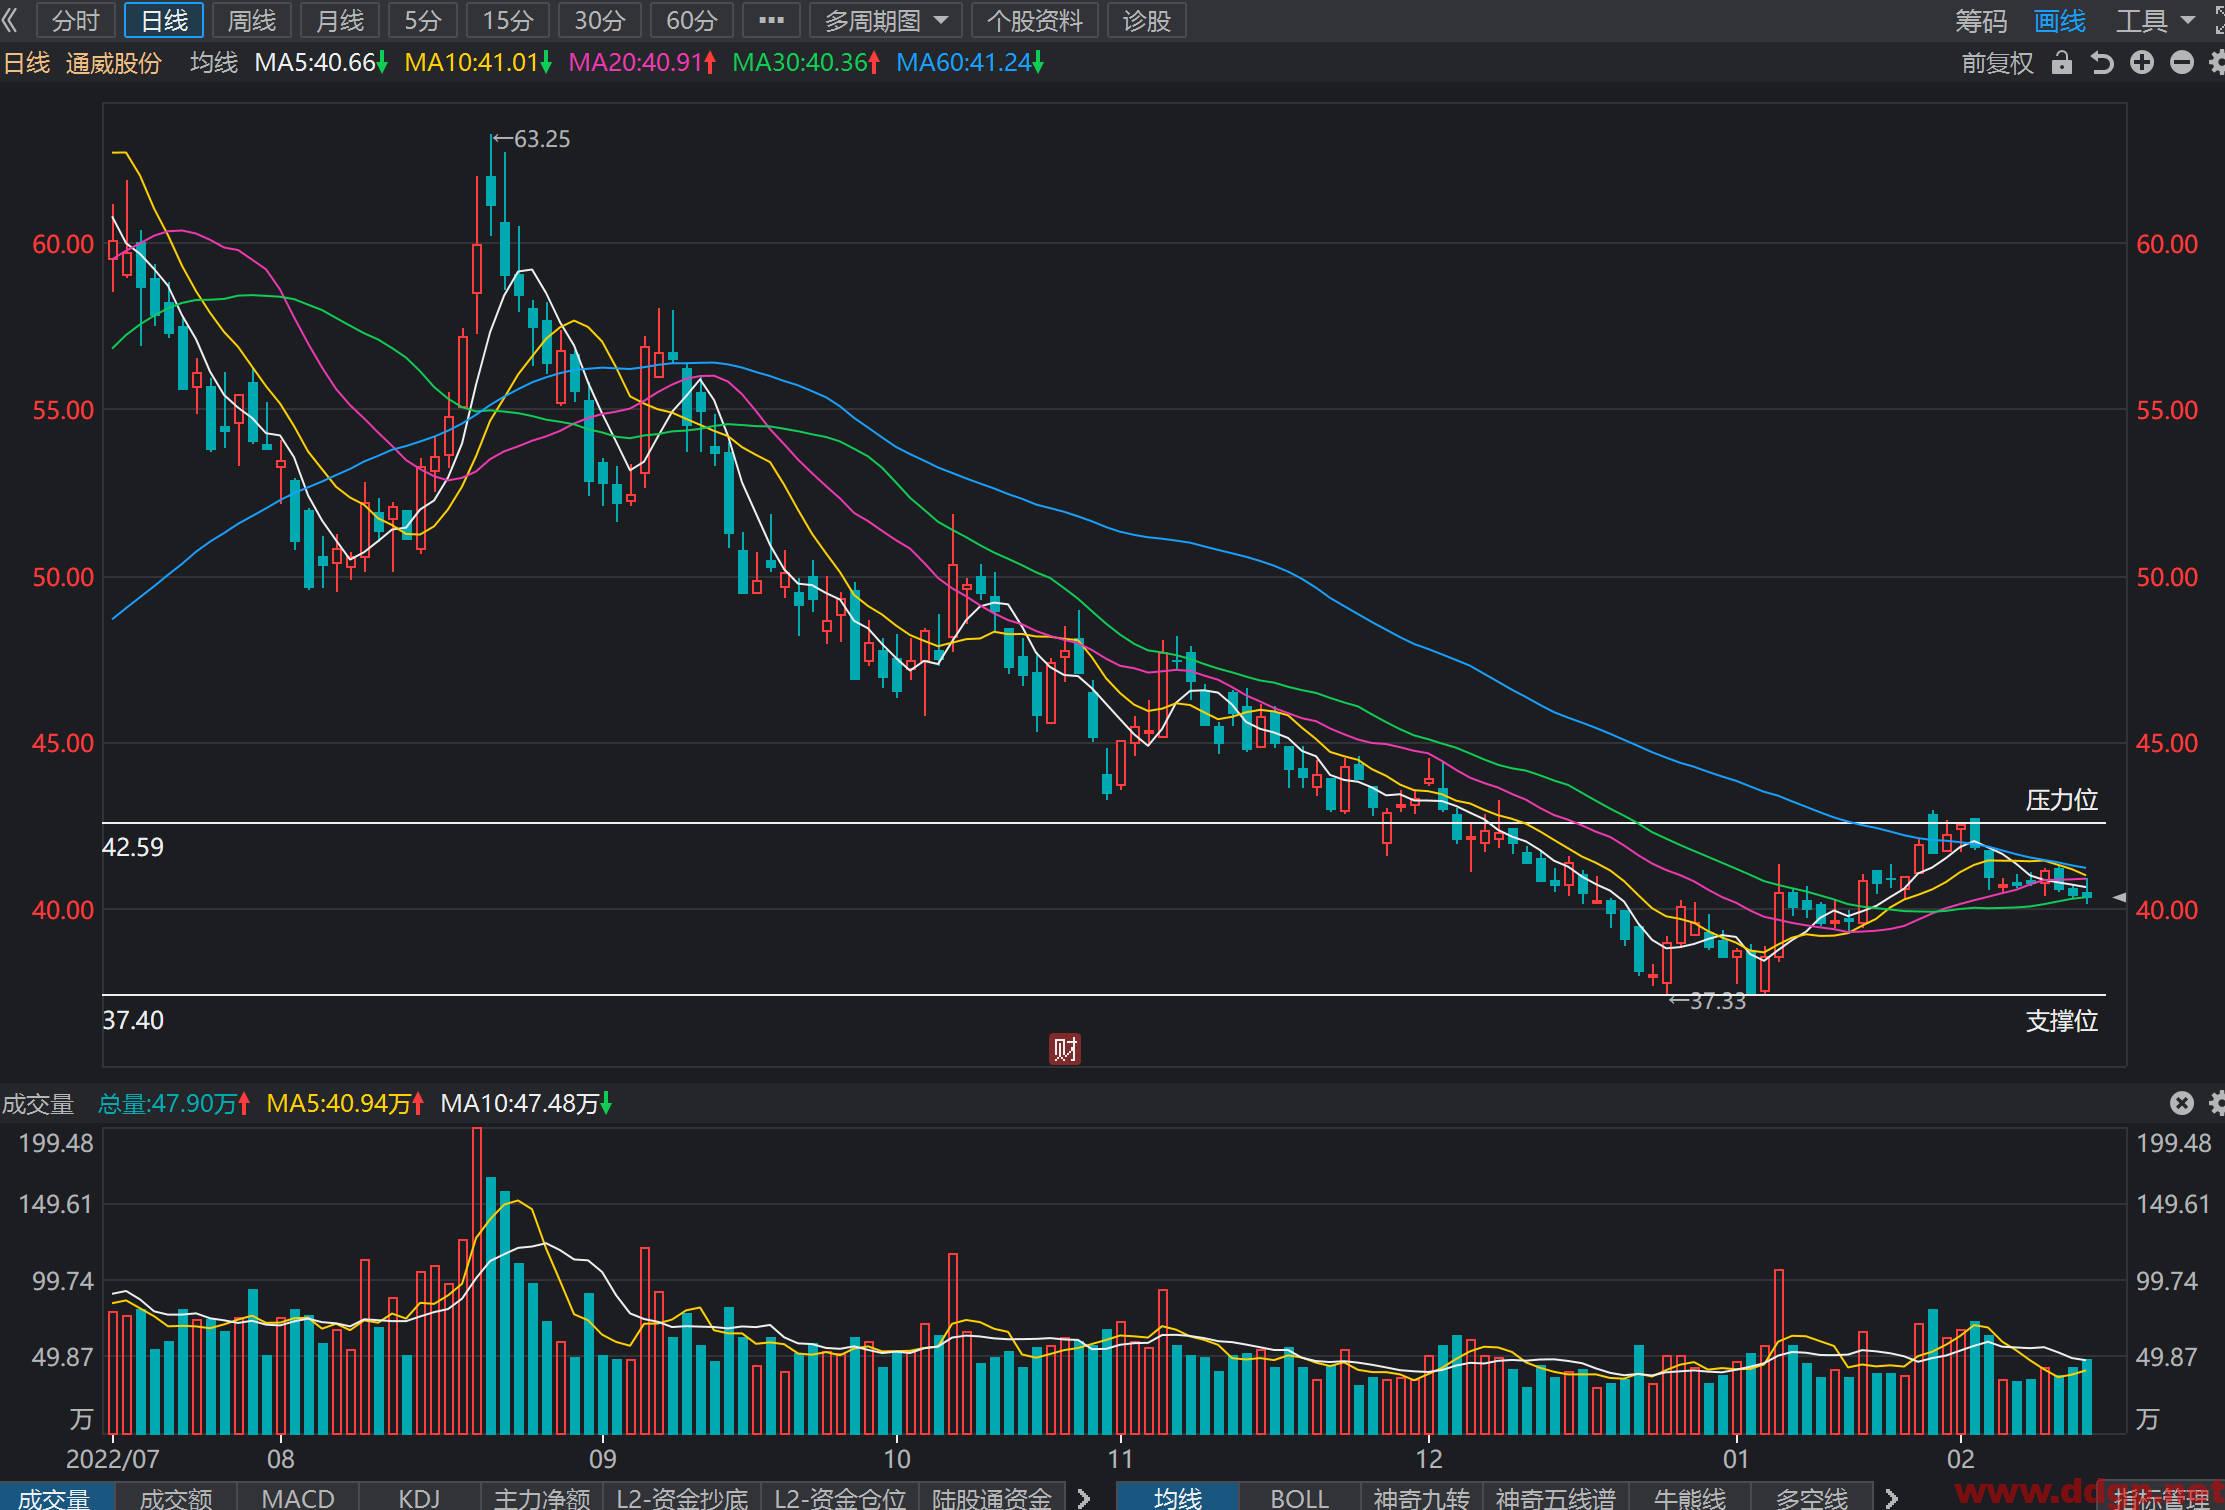The height and width of the screenshot is (1510, 2225).
Task: Select 神奇五线谱 overlay tab
Action: click(1555, 1498)
